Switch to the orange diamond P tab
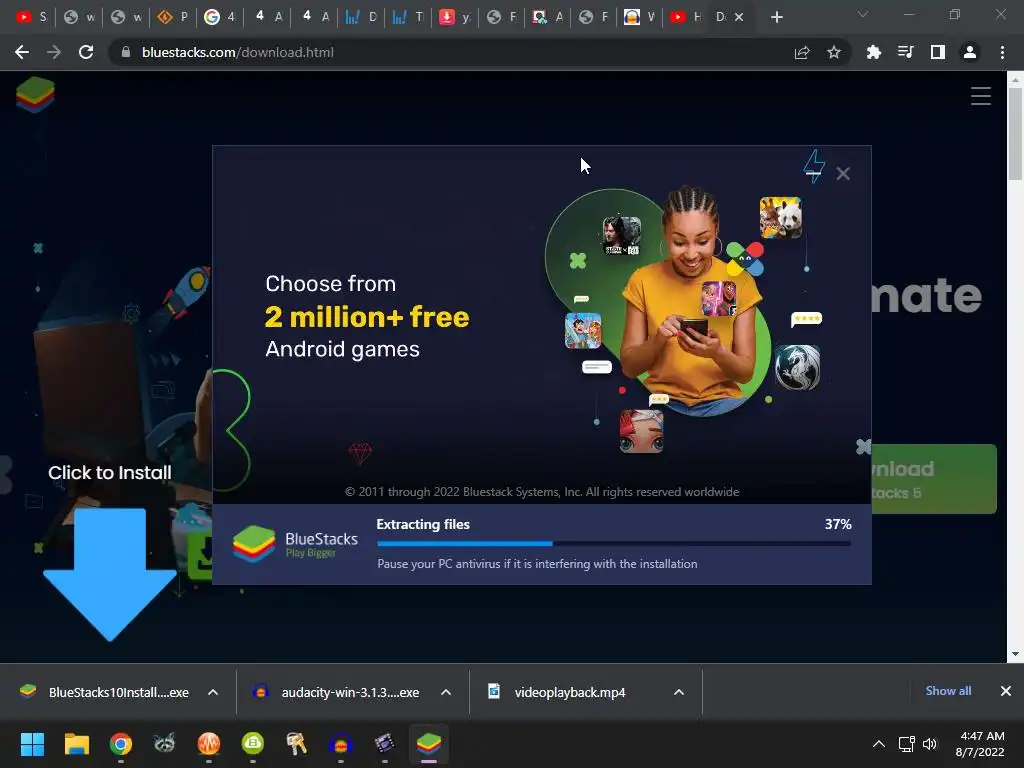 172,17
